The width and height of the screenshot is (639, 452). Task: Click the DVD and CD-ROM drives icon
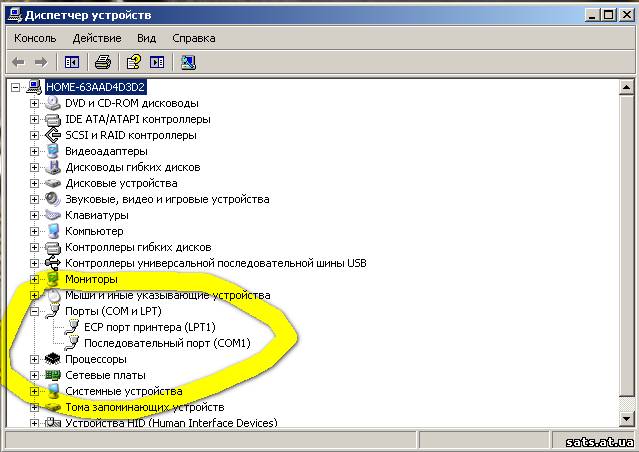(x=53, y=103)
